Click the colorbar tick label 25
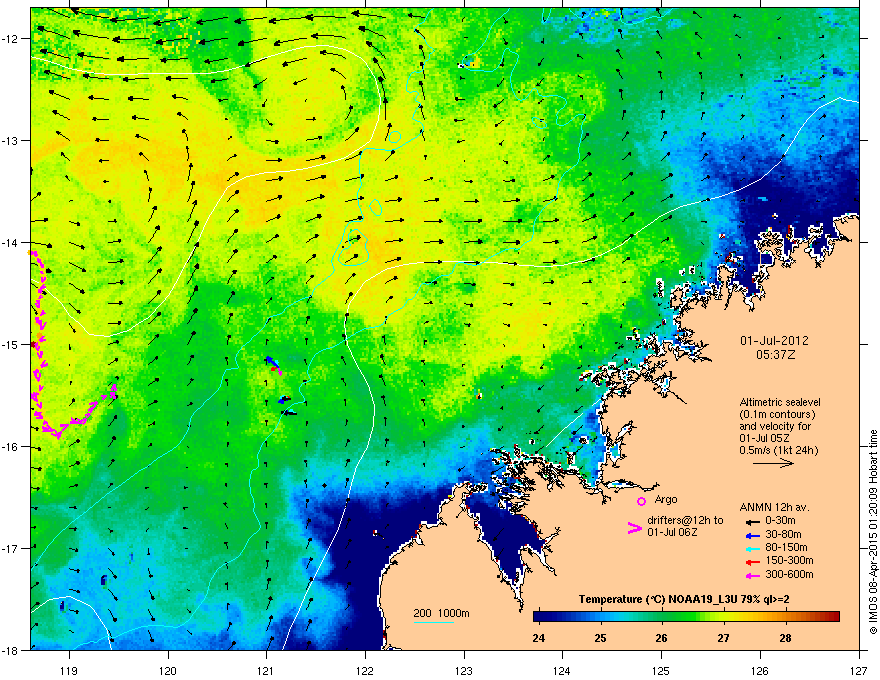880x680 pixels. pos(601,638)
